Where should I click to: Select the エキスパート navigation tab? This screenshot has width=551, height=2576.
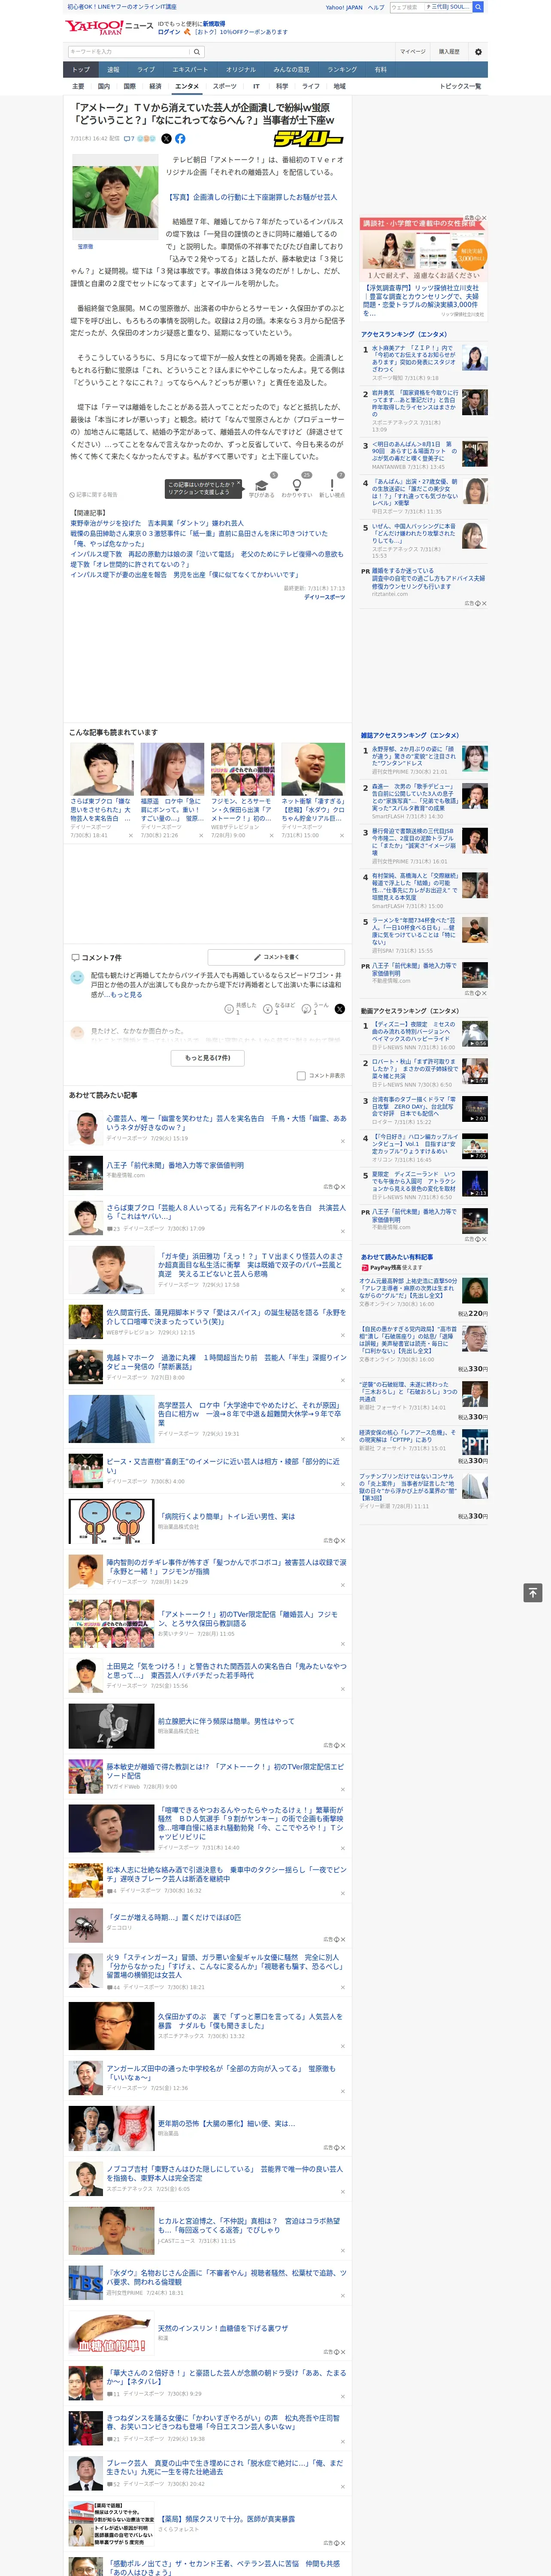(190, 70)
